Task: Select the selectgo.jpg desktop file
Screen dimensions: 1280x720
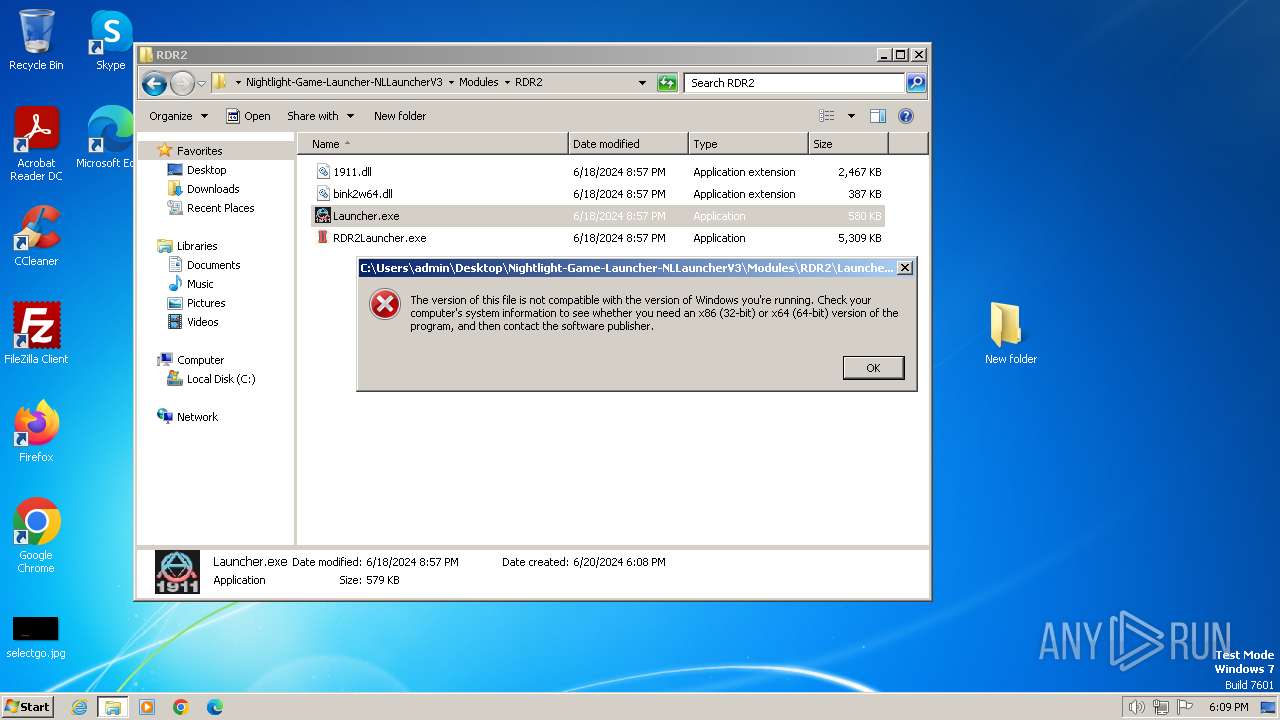Action: pyautogui.click(x=36, y=638)
